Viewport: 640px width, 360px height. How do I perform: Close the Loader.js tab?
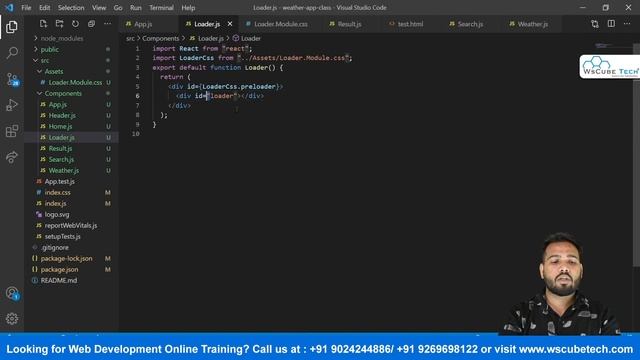click(x=230, y=24)
